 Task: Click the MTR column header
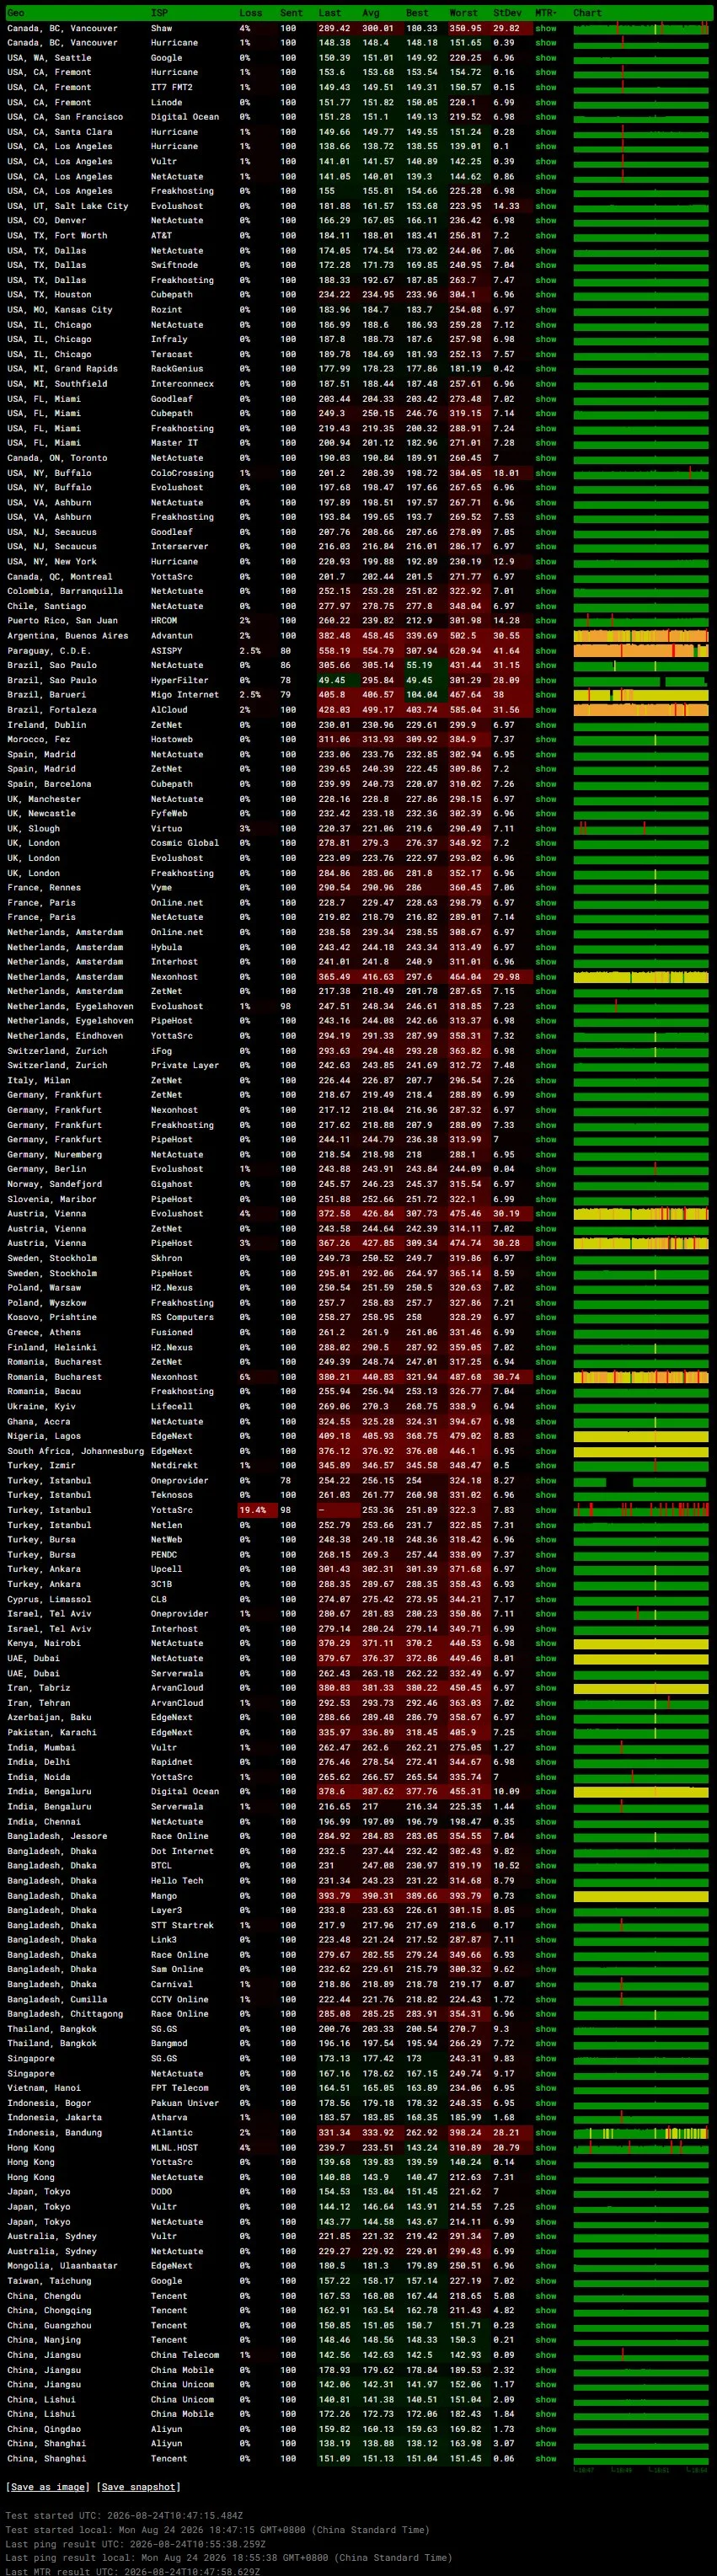coord(545,13)
